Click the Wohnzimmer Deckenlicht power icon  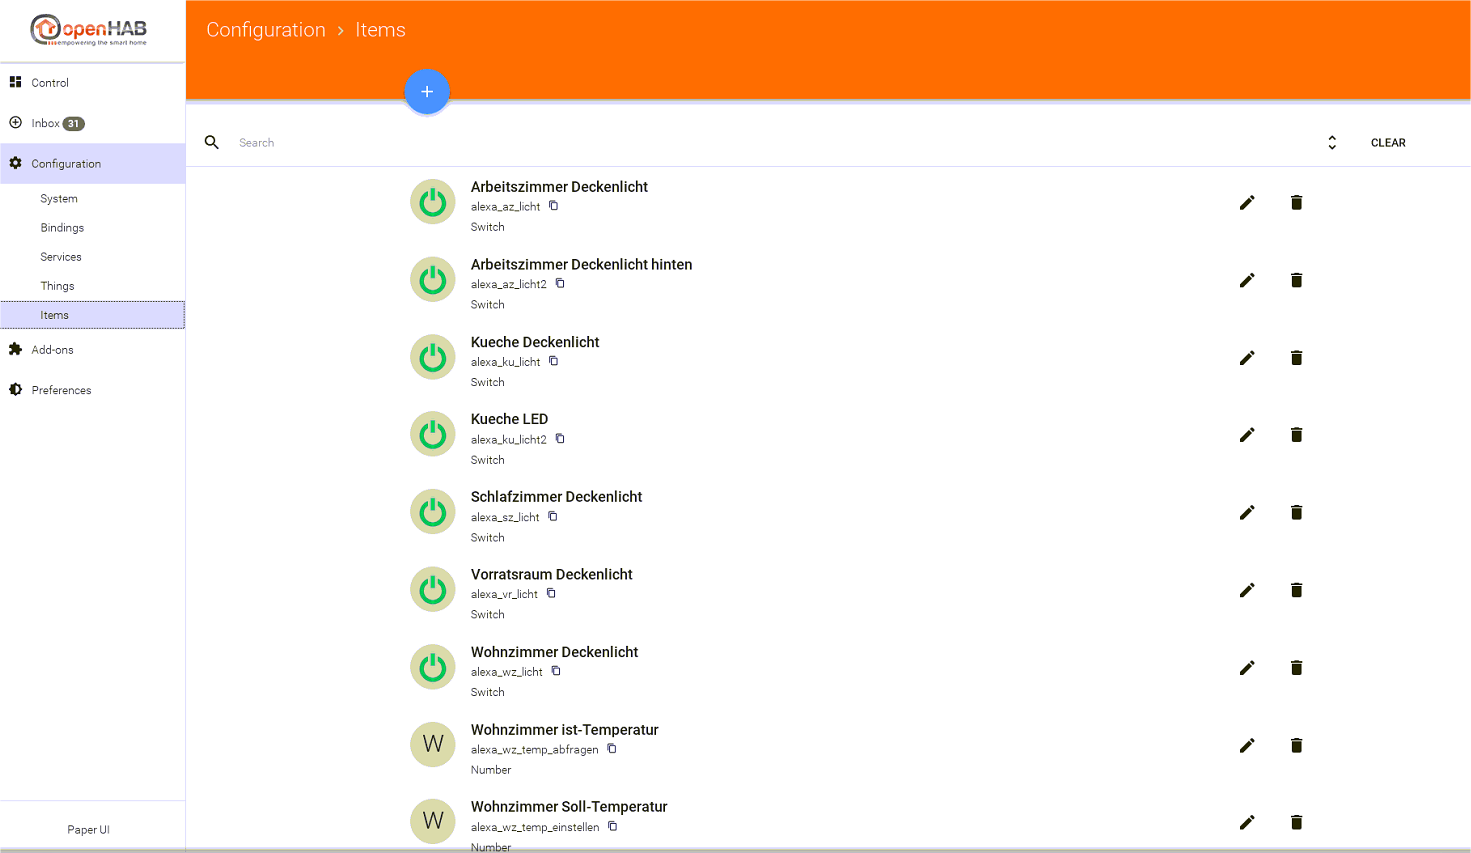pyautogui.click(x=433, y=667)
